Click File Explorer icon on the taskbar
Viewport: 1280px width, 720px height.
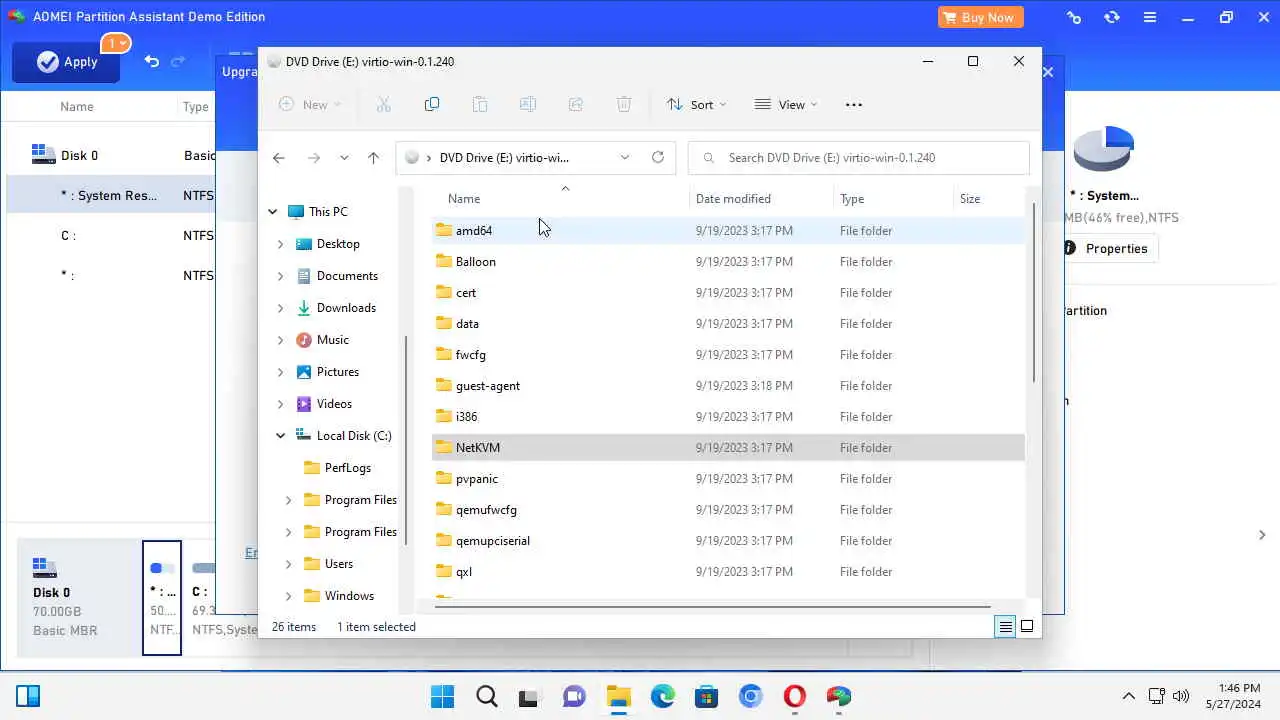tap(618, 696)
